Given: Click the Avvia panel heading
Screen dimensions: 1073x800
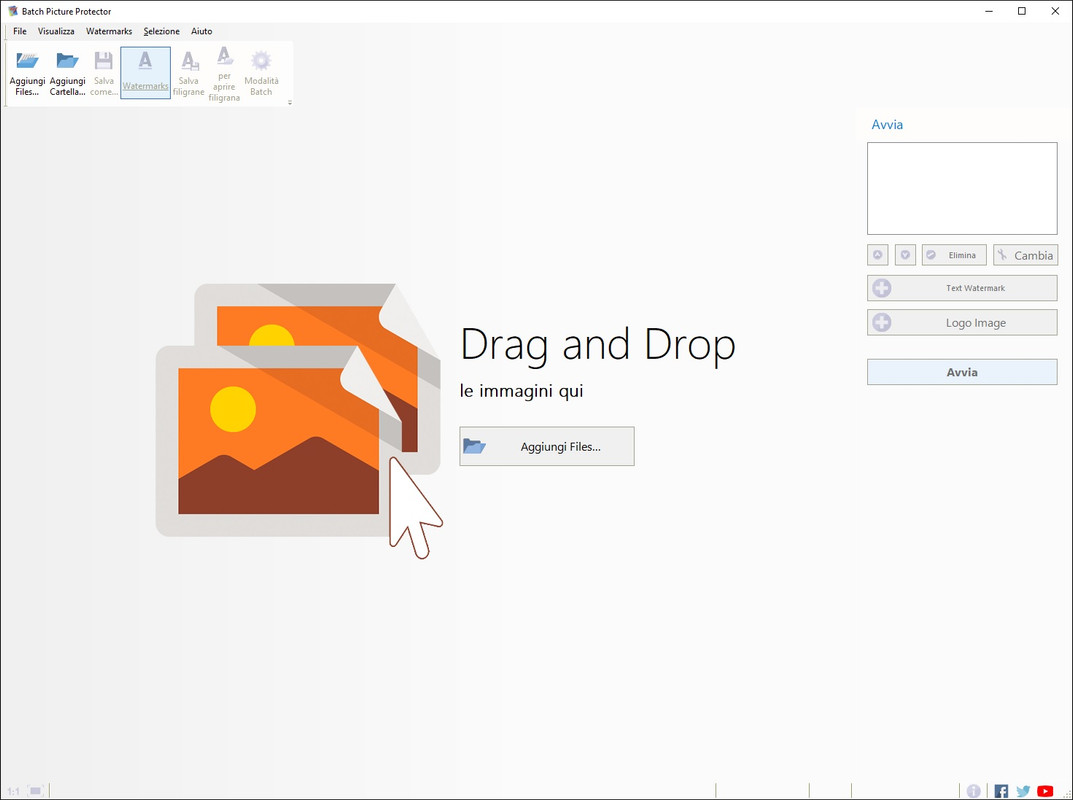Looking at the screenshot, I should coord(887,125).
